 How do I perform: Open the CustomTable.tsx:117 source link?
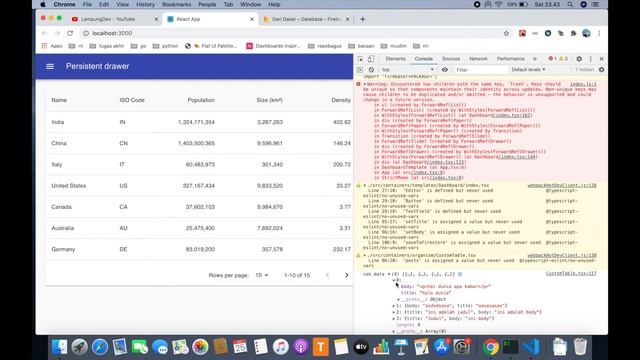click(x=571, y=273)
